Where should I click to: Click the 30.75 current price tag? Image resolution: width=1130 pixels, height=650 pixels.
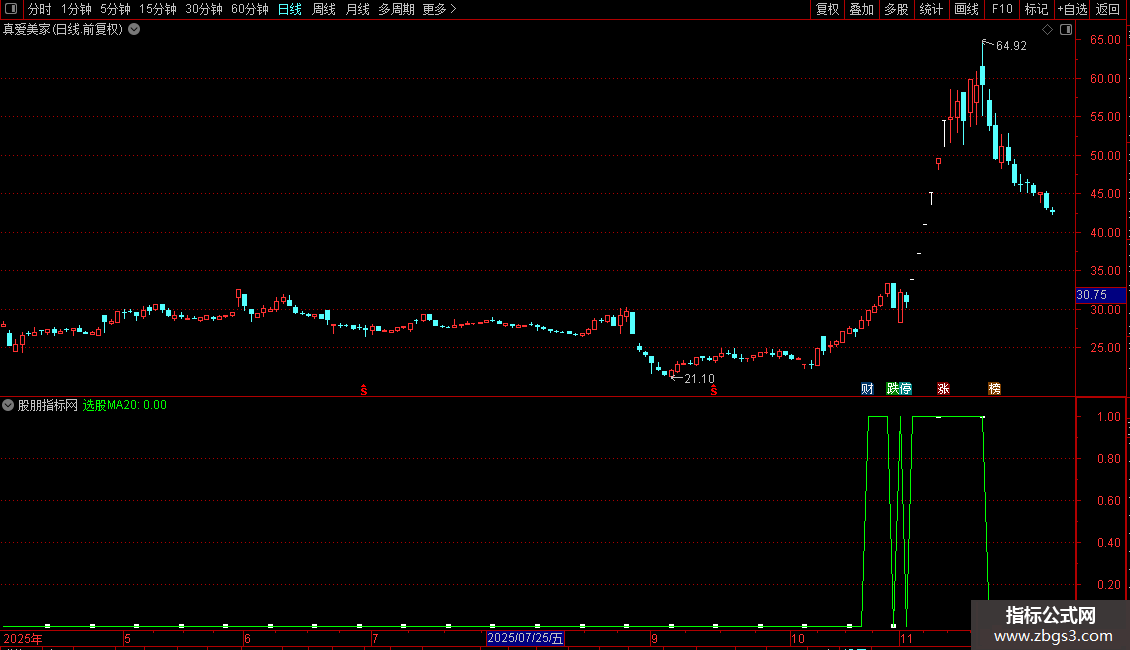tap(1100, 295)
